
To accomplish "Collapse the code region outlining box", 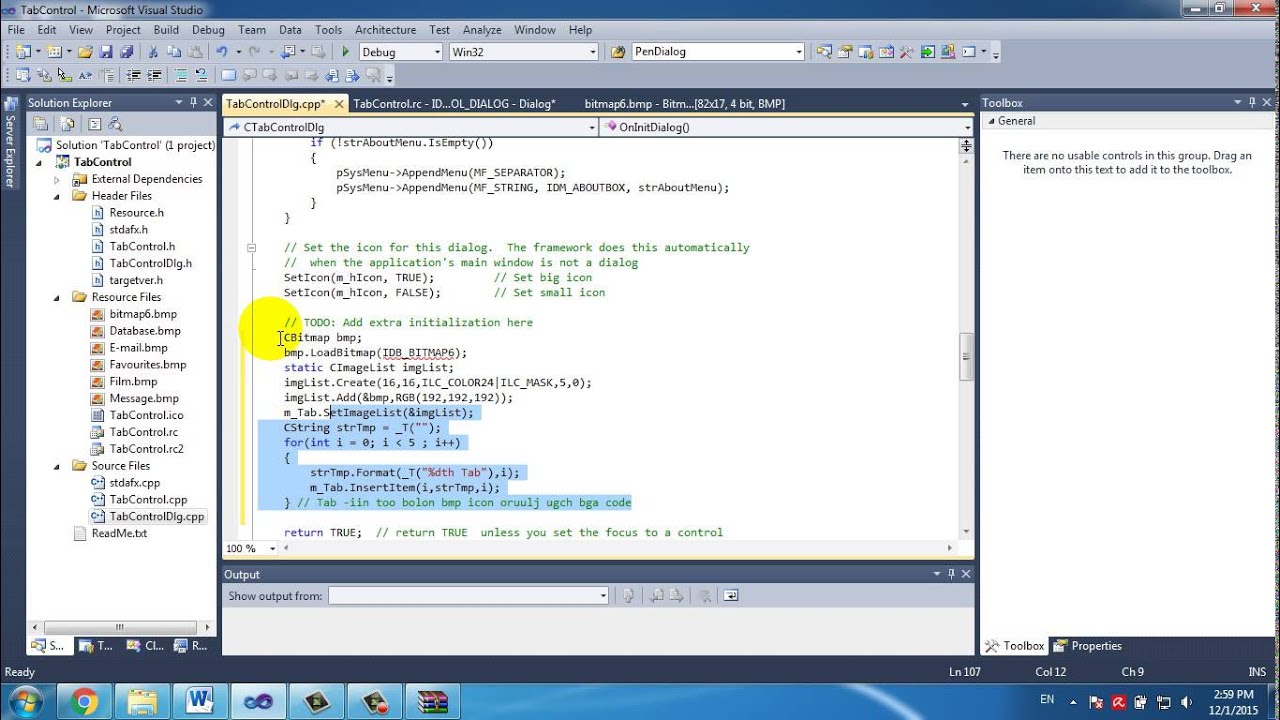I will 252,247.
